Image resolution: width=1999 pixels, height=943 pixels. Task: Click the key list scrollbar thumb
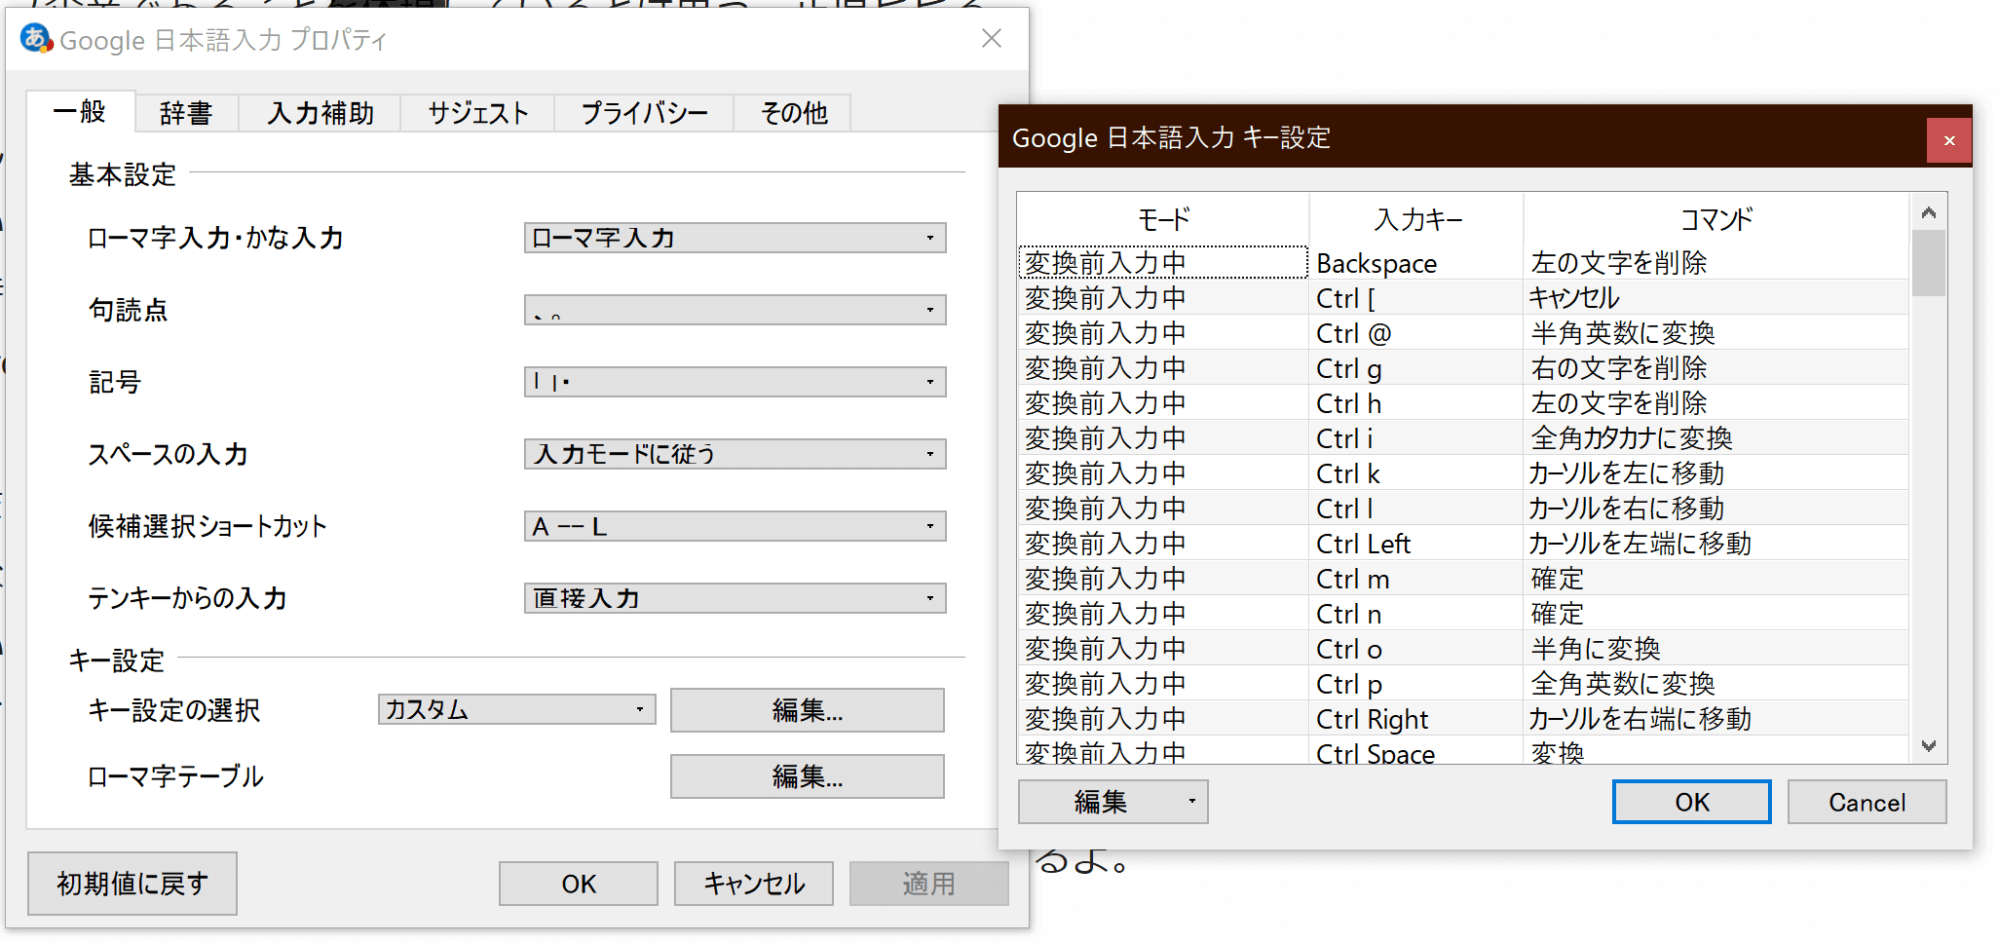click(x=1929, y=263)
